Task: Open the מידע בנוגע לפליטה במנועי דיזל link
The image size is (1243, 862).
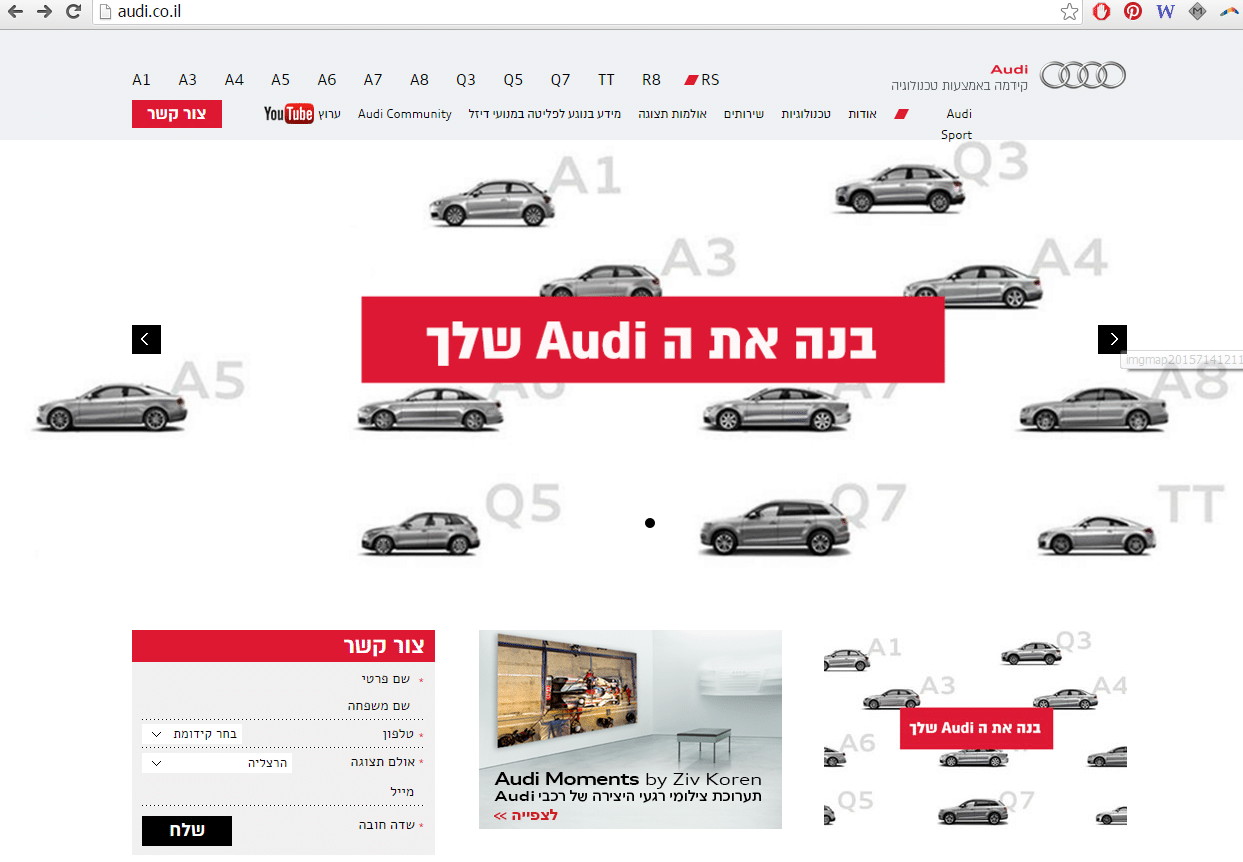Action: [545, 114]
